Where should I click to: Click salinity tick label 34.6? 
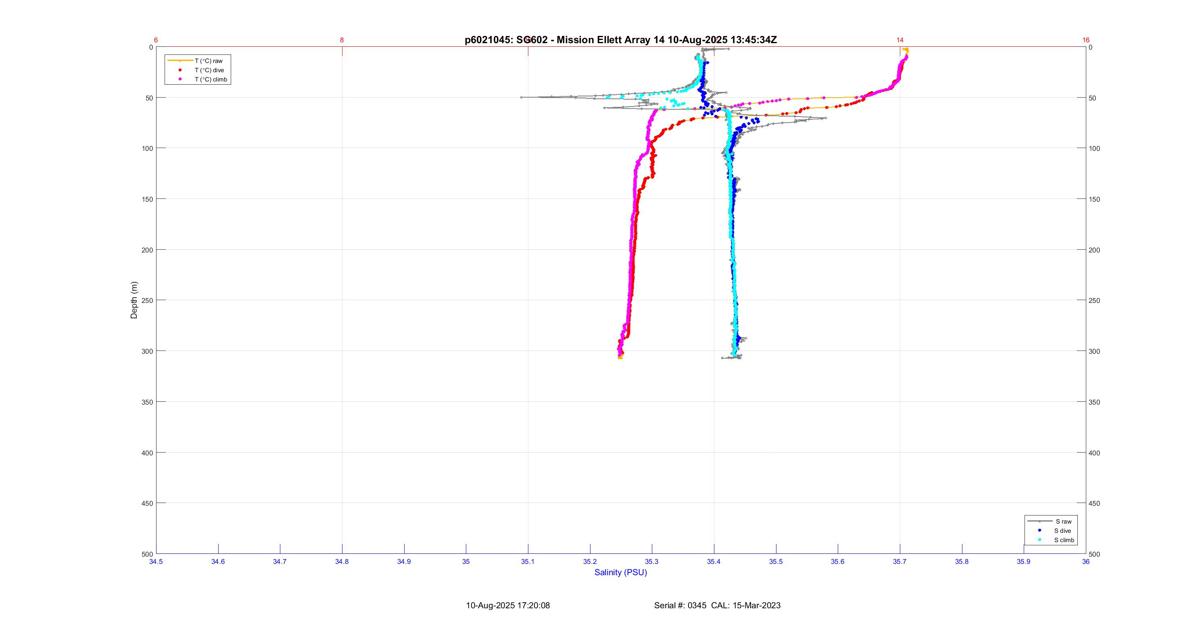tap(218, 562)
